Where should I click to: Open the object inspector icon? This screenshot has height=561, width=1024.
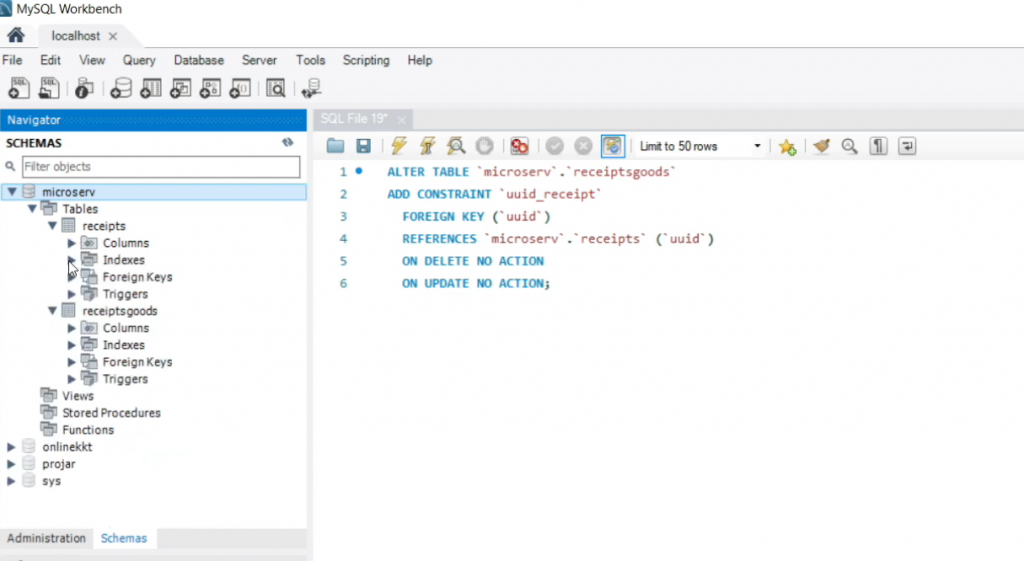click(x=84, y=88)
